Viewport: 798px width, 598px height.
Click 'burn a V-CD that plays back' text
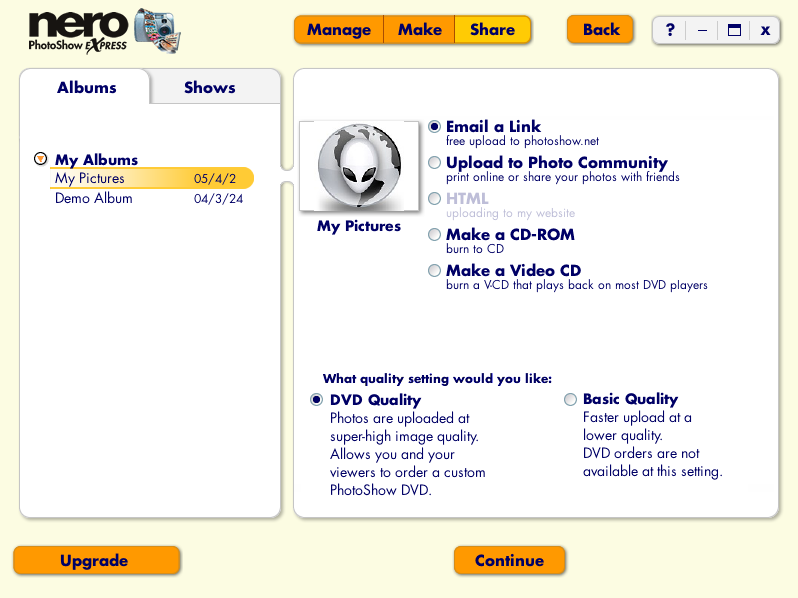(577, 285)
